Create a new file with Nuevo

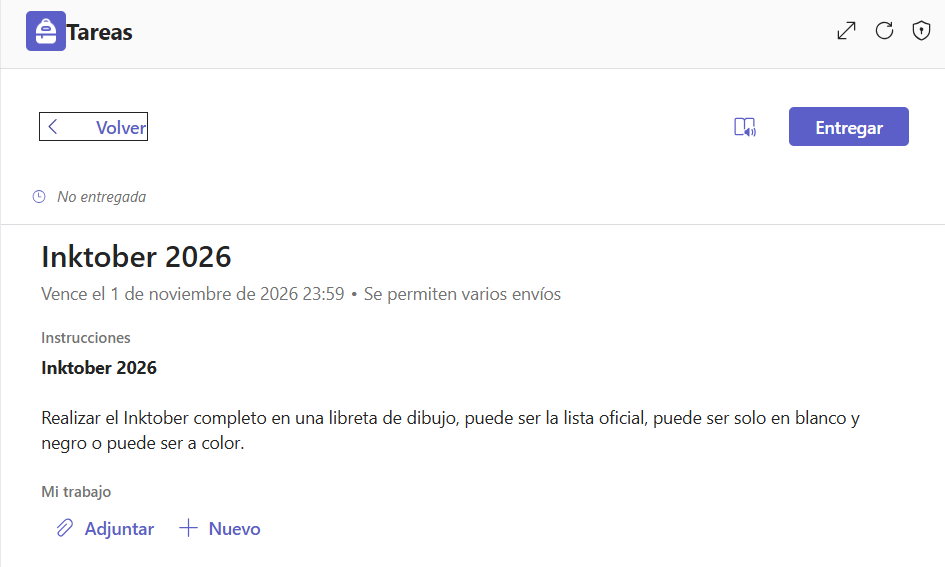(220, 528)
